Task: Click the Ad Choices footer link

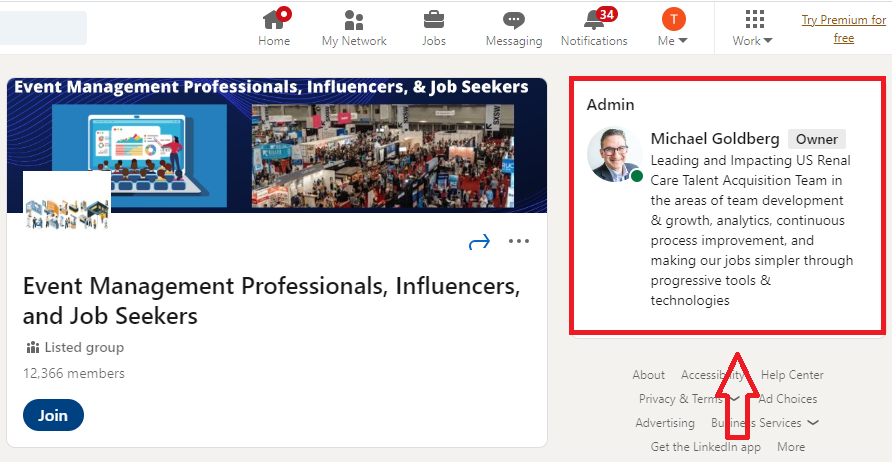Action: pos(788,399)
